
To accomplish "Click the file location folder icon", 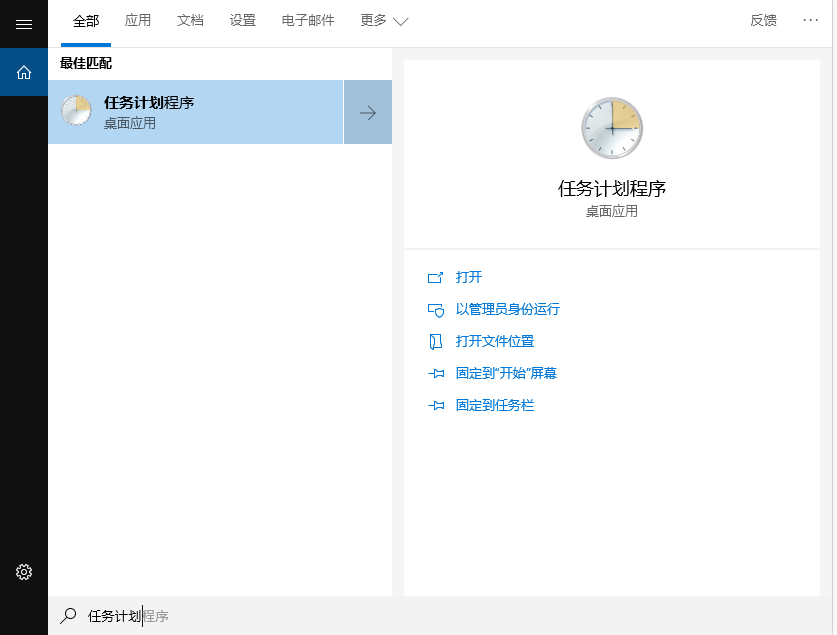I will coord(436,342).
